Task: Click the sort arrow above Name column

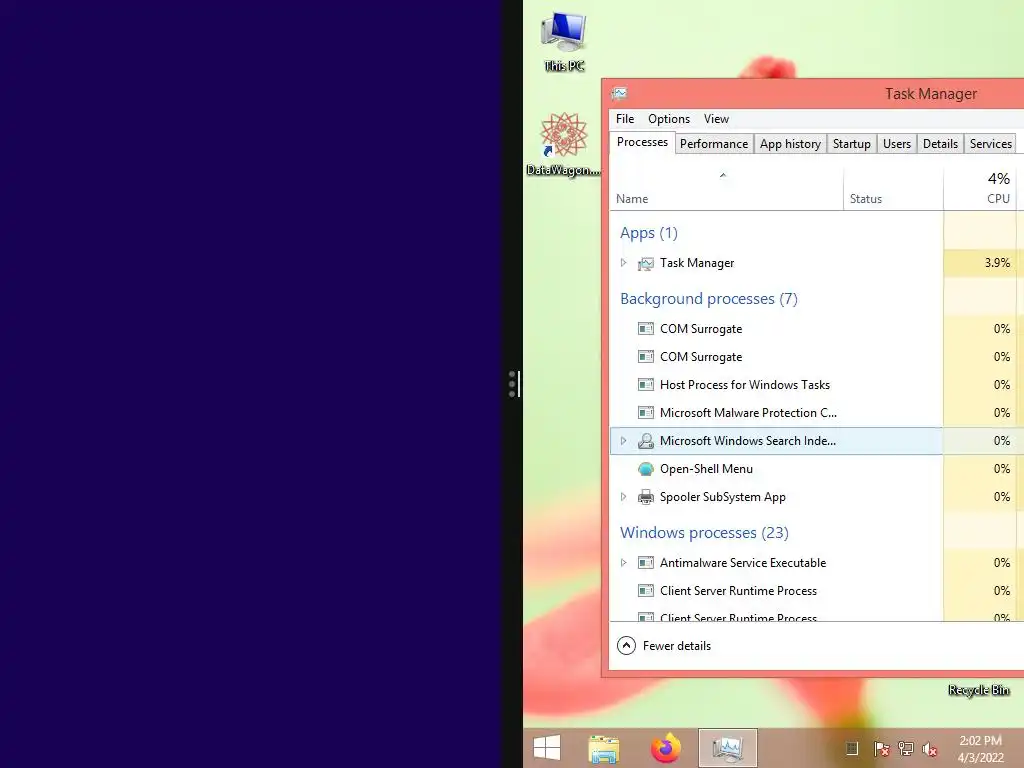Action: 723,175
